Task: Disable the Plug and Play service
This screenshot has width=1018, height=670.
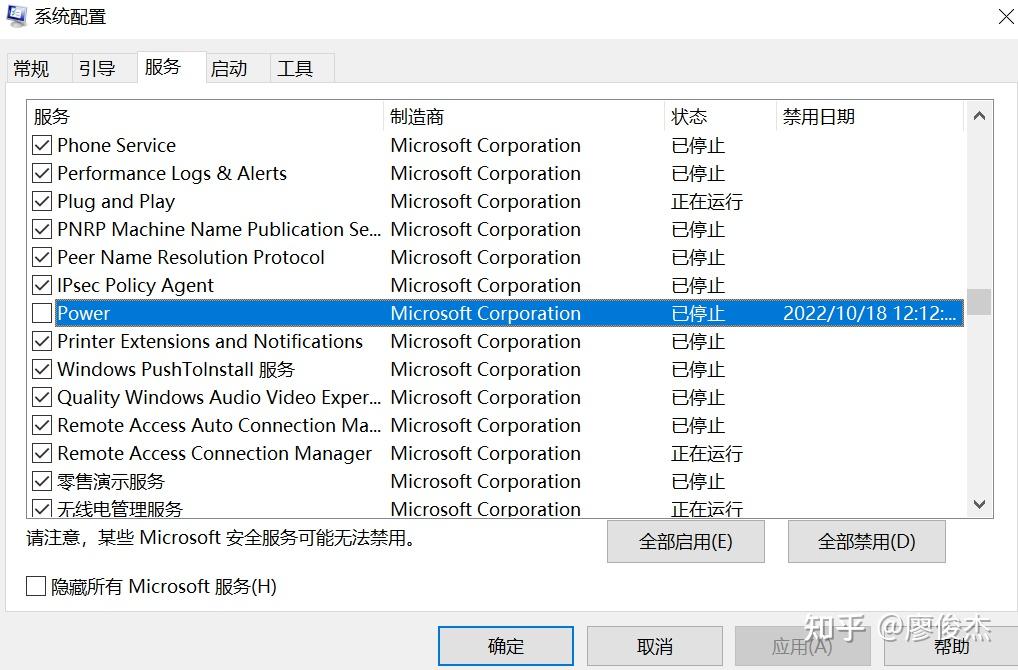Action: [x=40, y=201]
